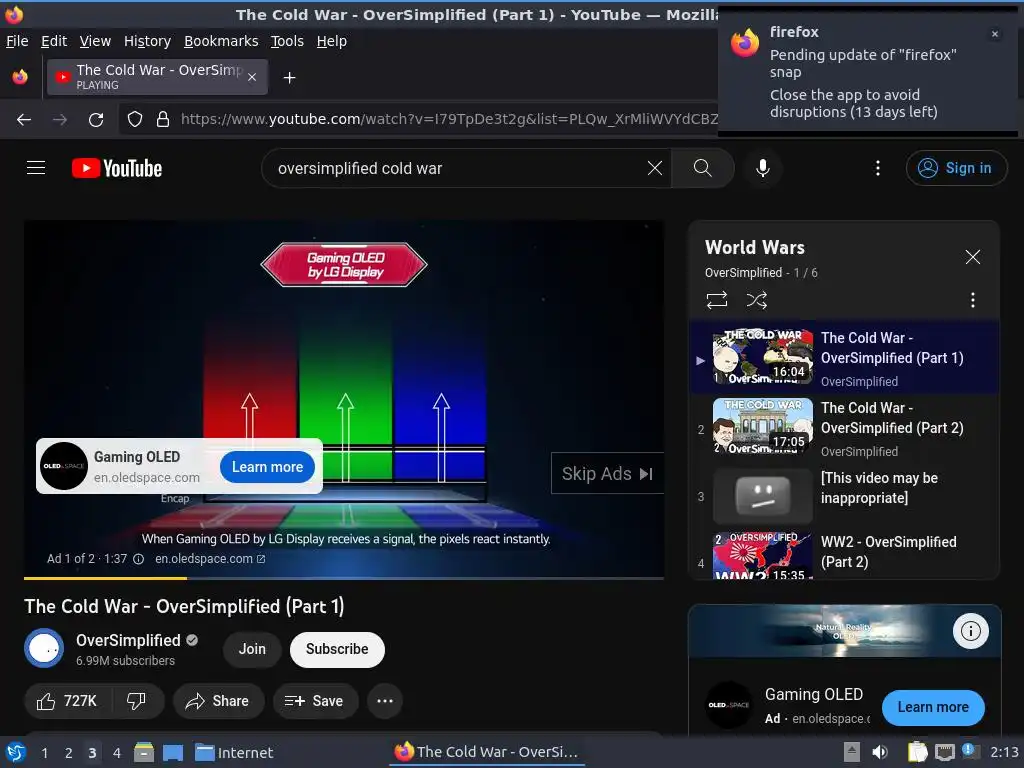Open the OverSimplified channel avatar
Viewport: 1024px width, 768px height.
pos(44,648)
